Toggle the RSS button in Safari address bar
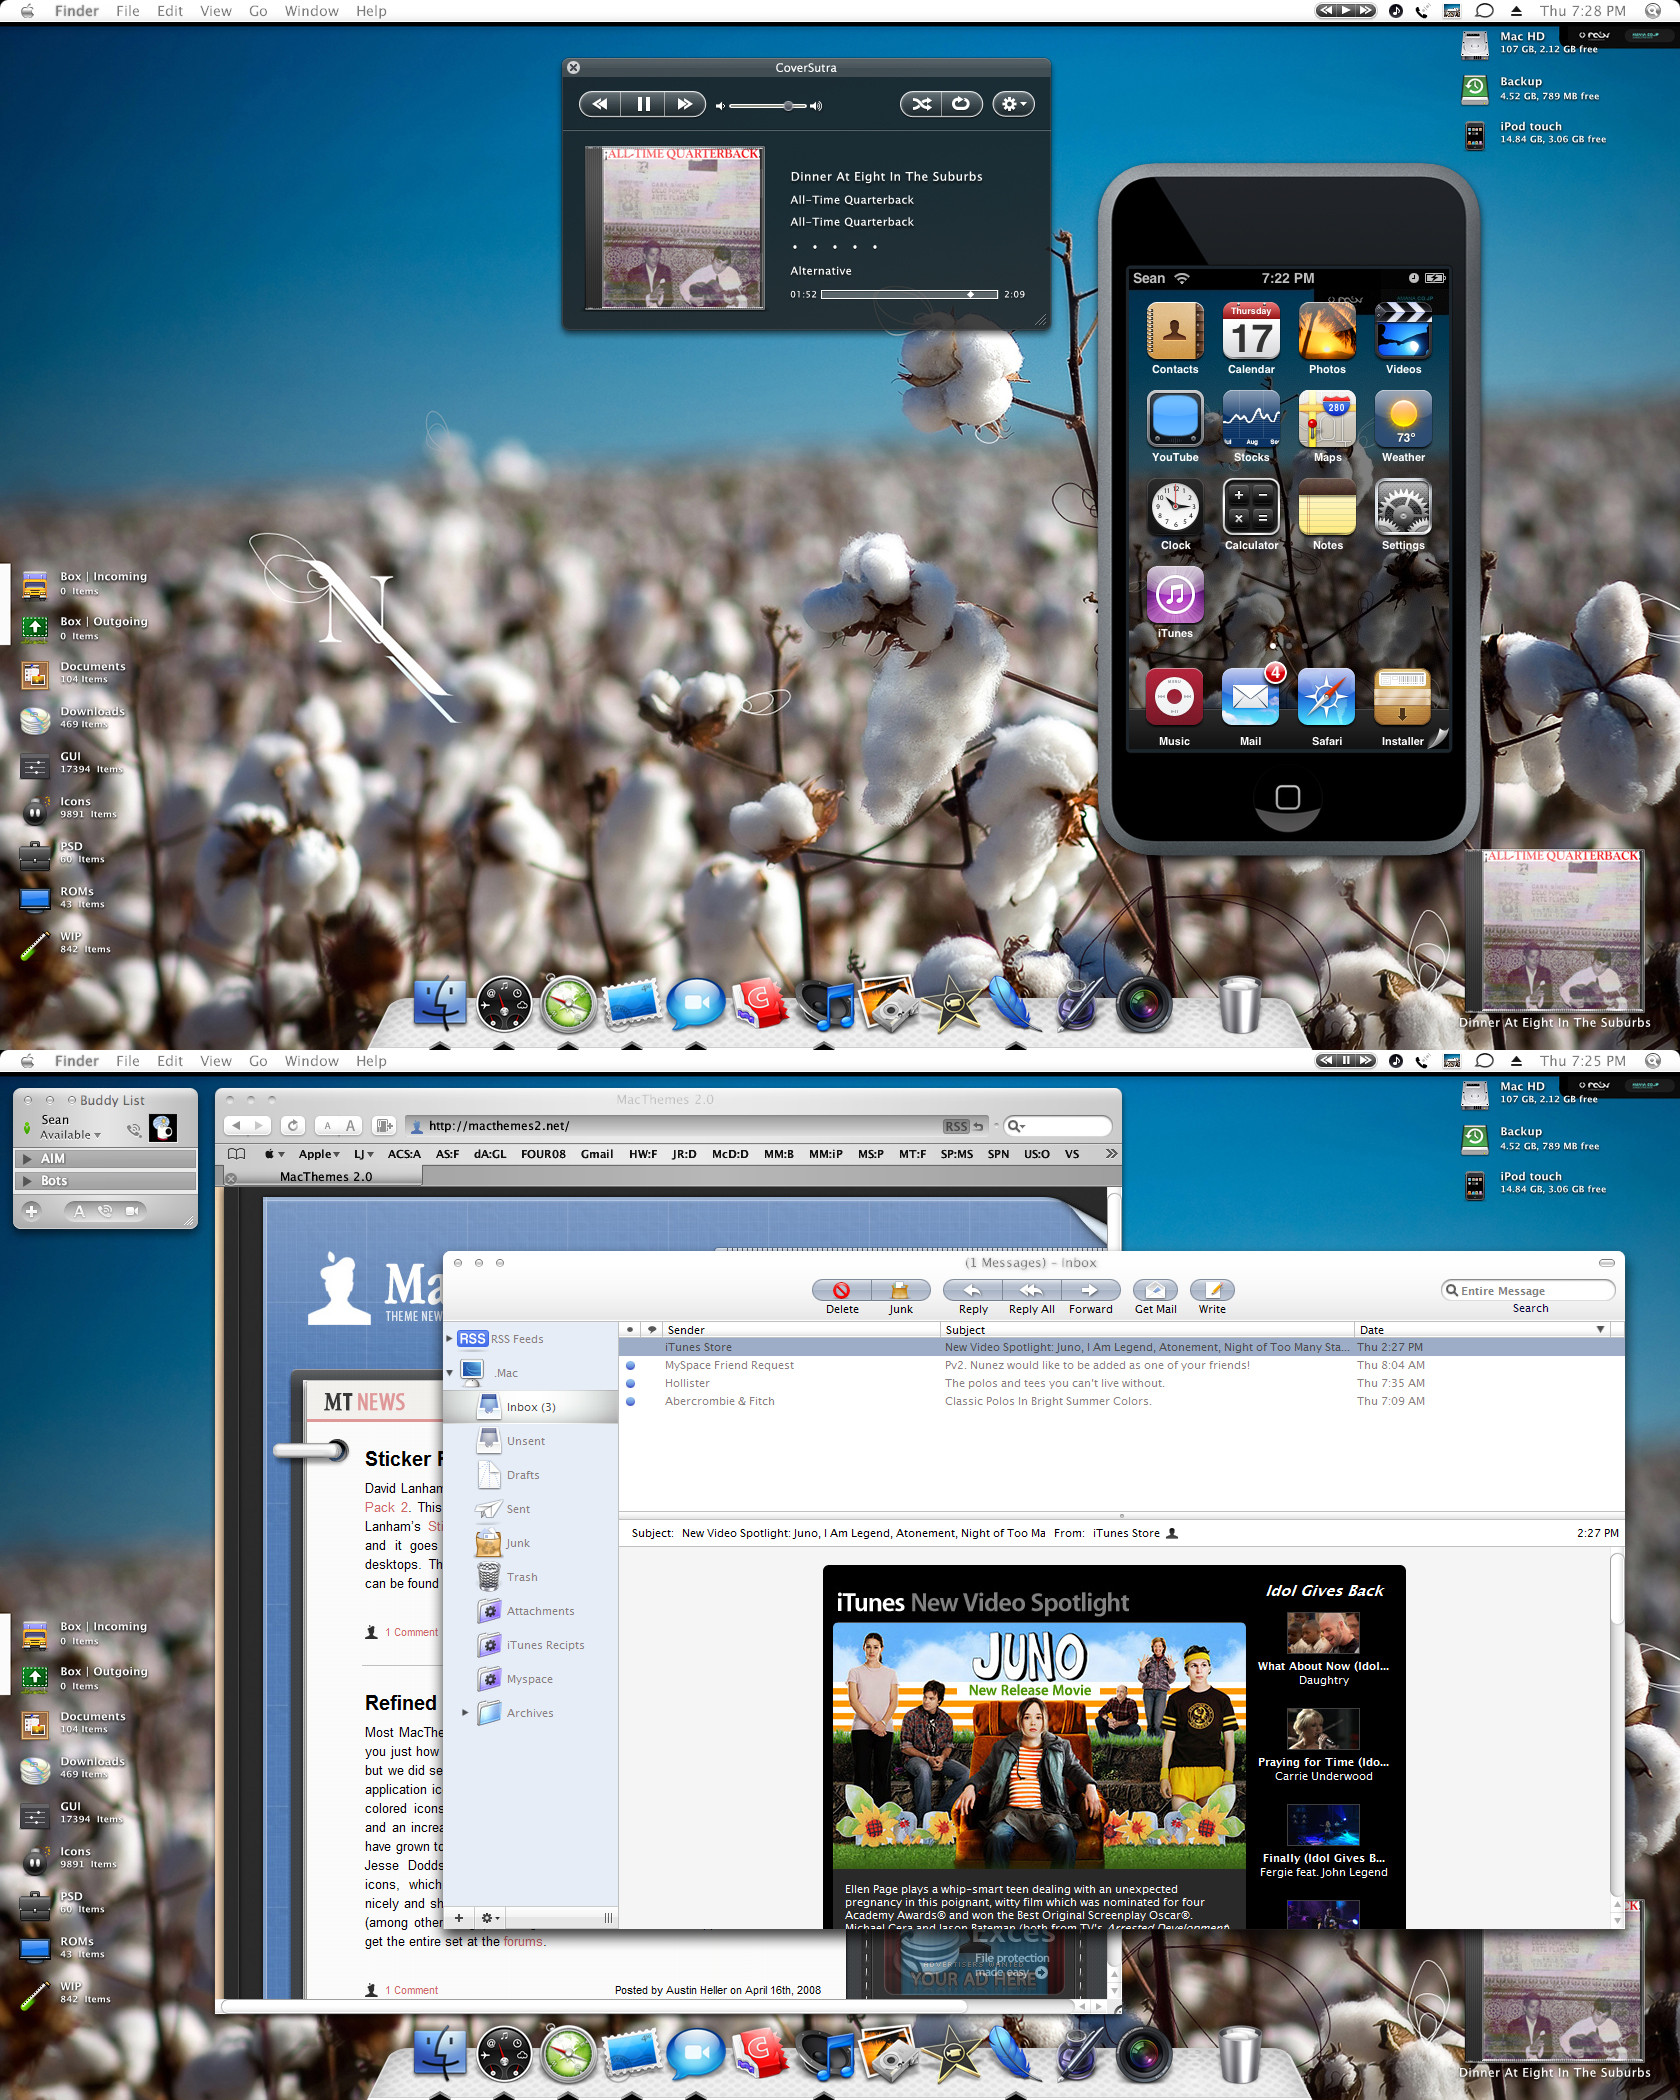1680x2100 pixels. [956, 1126]
